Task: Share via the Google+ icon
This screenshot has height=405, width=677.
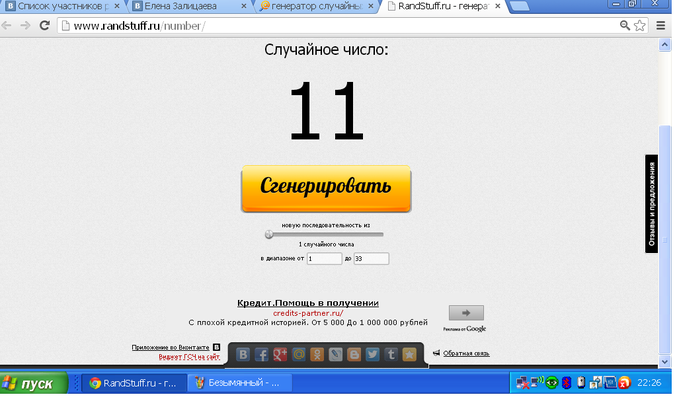Action: pyautogui.click(x=280, y=354)
